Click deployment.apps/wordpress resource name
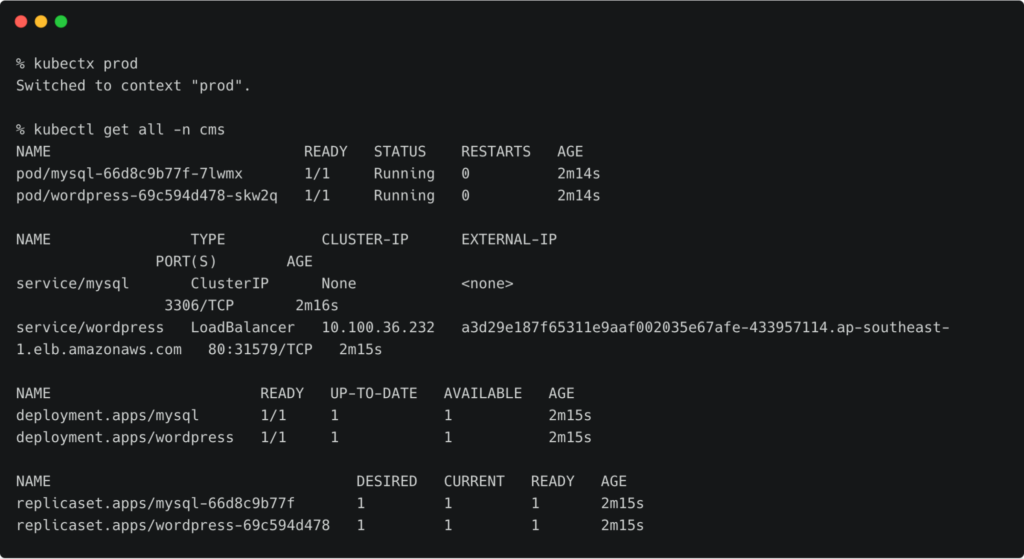 [125, 437]
